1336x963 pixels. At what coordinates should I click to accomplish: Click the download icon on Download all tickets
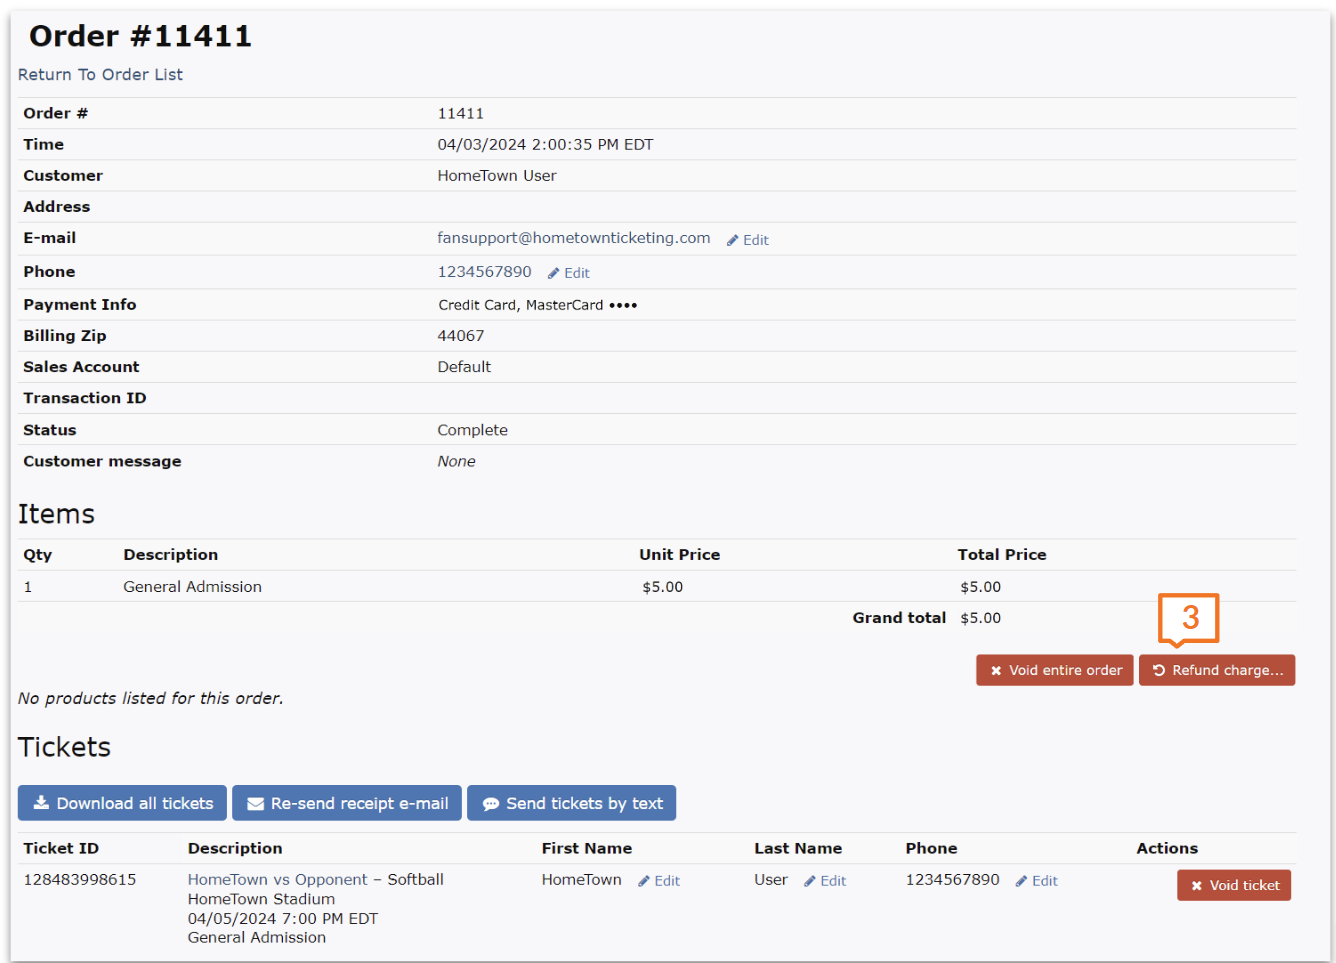pyautogui.click(x=41, y=803)
